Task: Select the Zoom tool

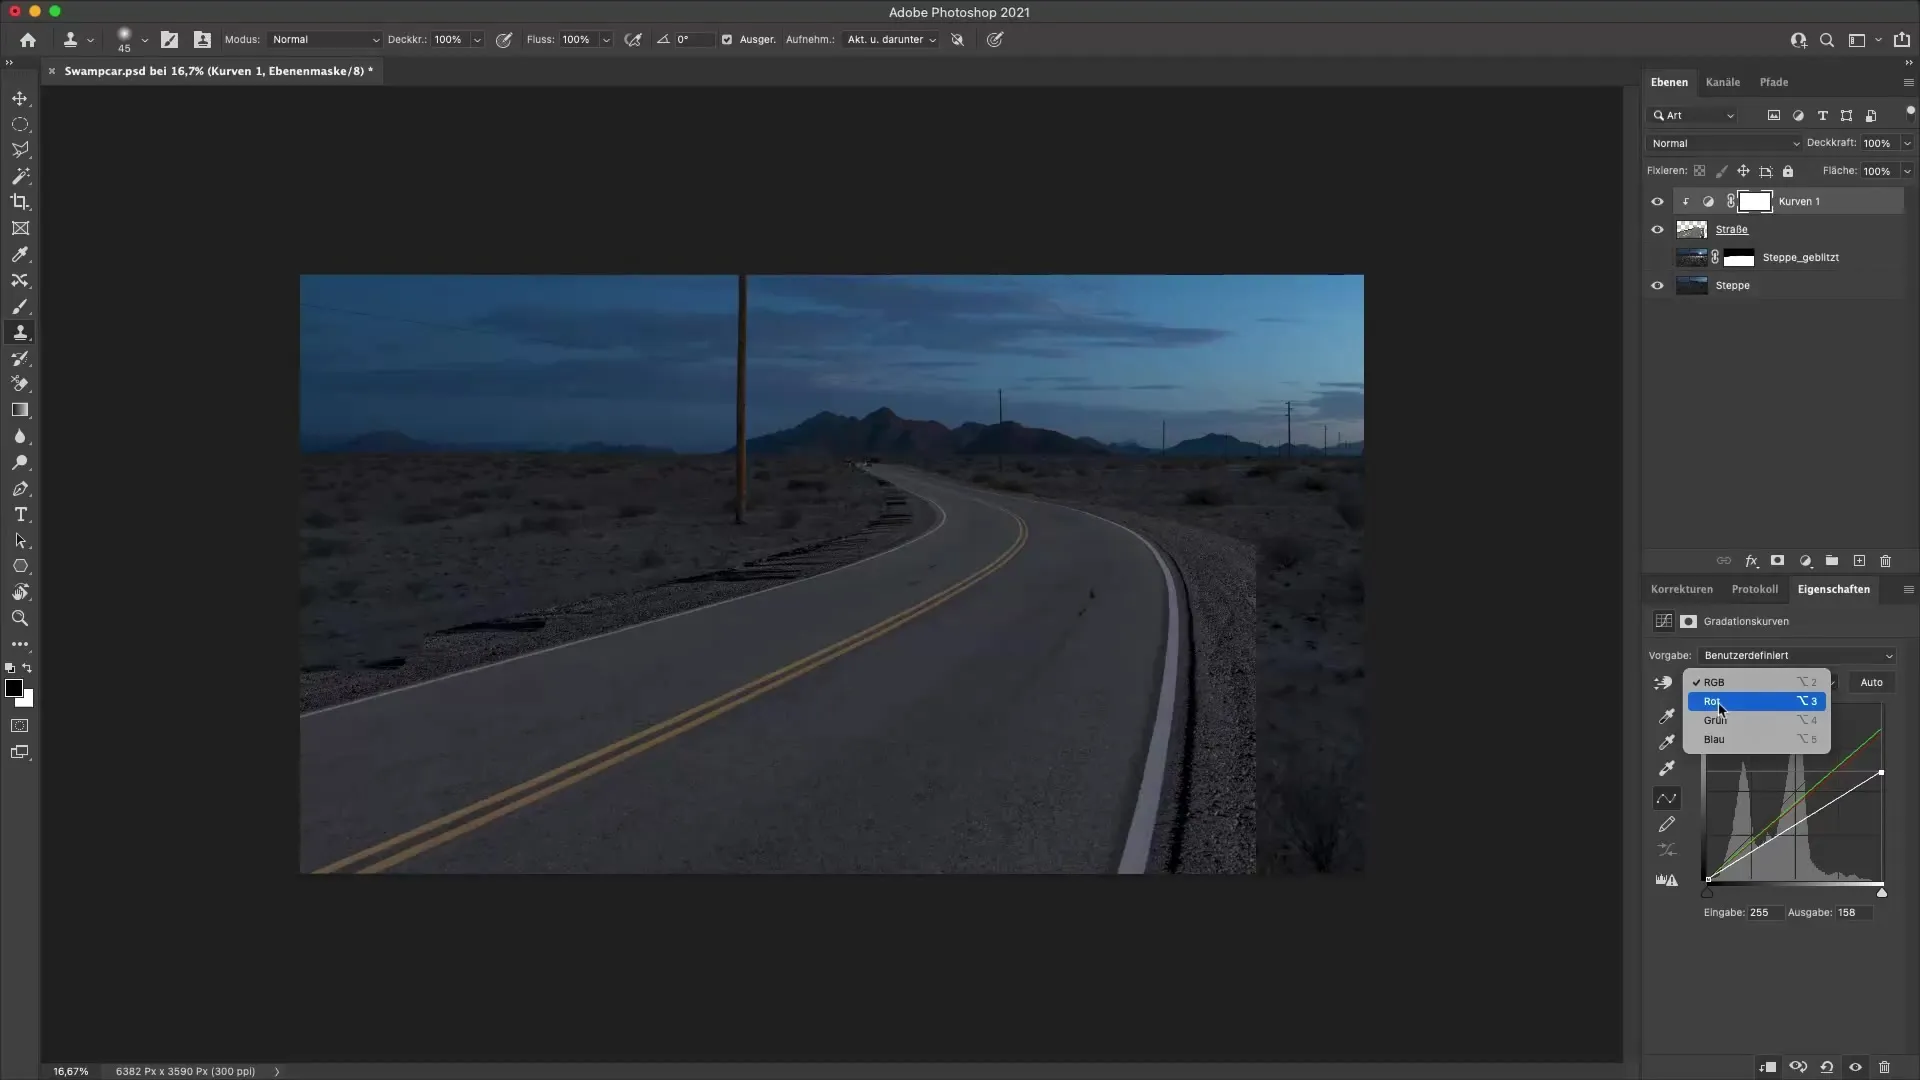Action: click(20, 618)
